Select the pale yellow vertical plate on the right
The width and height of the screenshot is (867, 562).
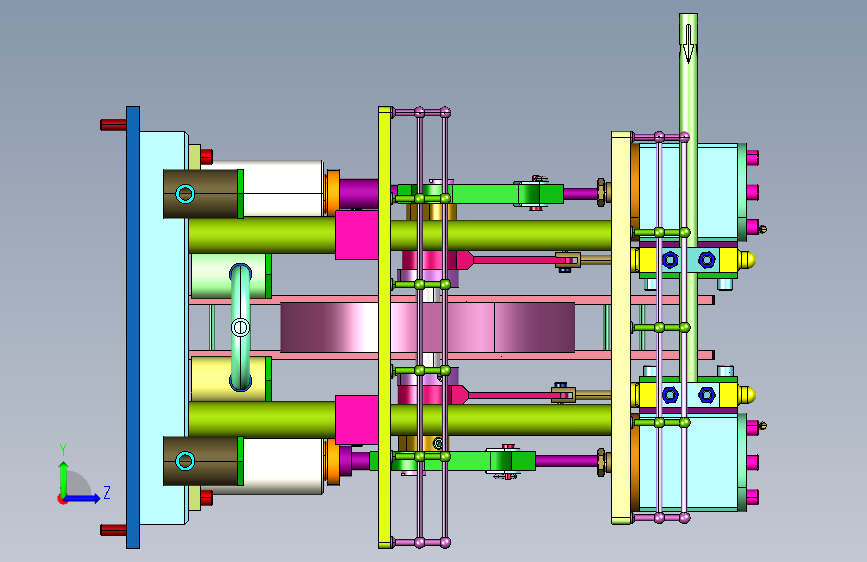coord(621,327)
